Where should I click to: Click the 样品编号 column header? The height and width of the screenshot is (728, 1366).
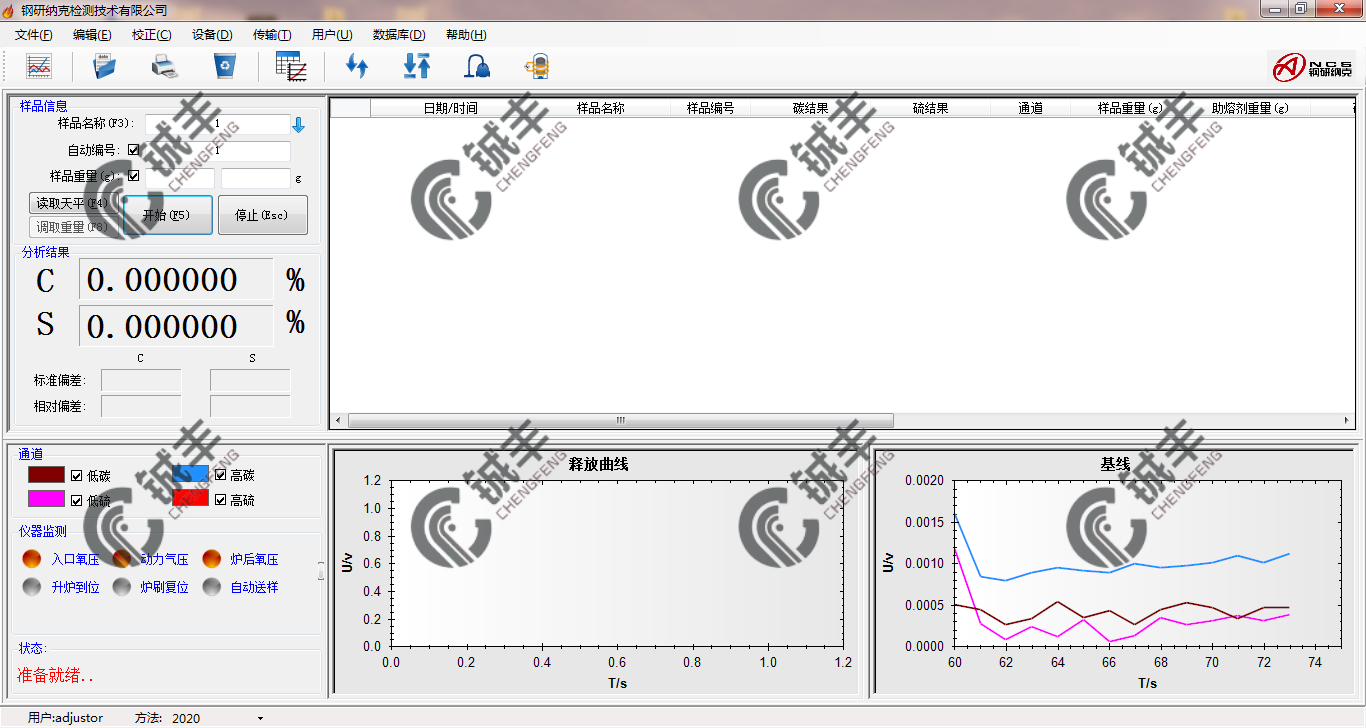pos(710,108)
